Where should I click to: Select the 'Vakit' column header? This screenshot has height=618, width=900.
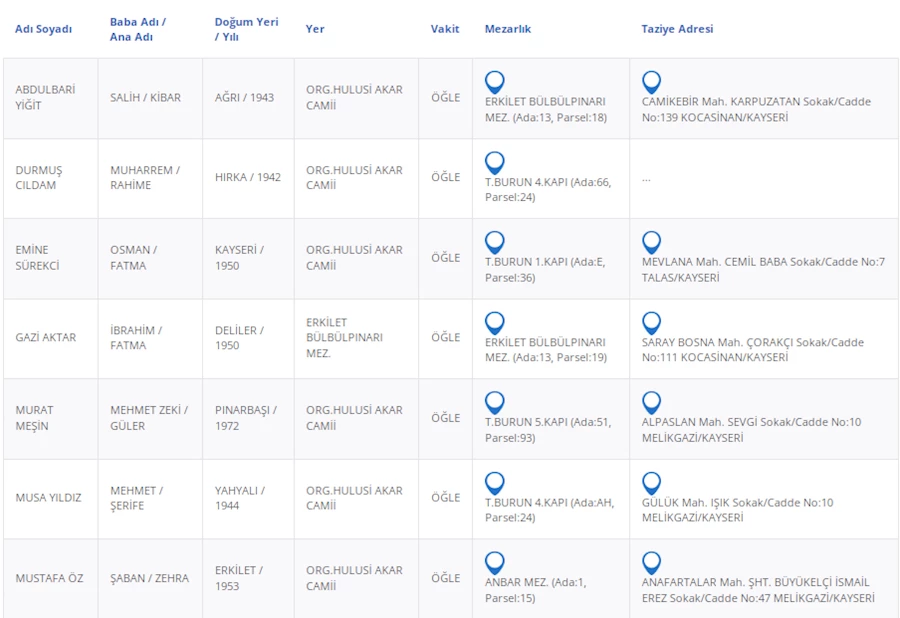(x=445, y=29)
